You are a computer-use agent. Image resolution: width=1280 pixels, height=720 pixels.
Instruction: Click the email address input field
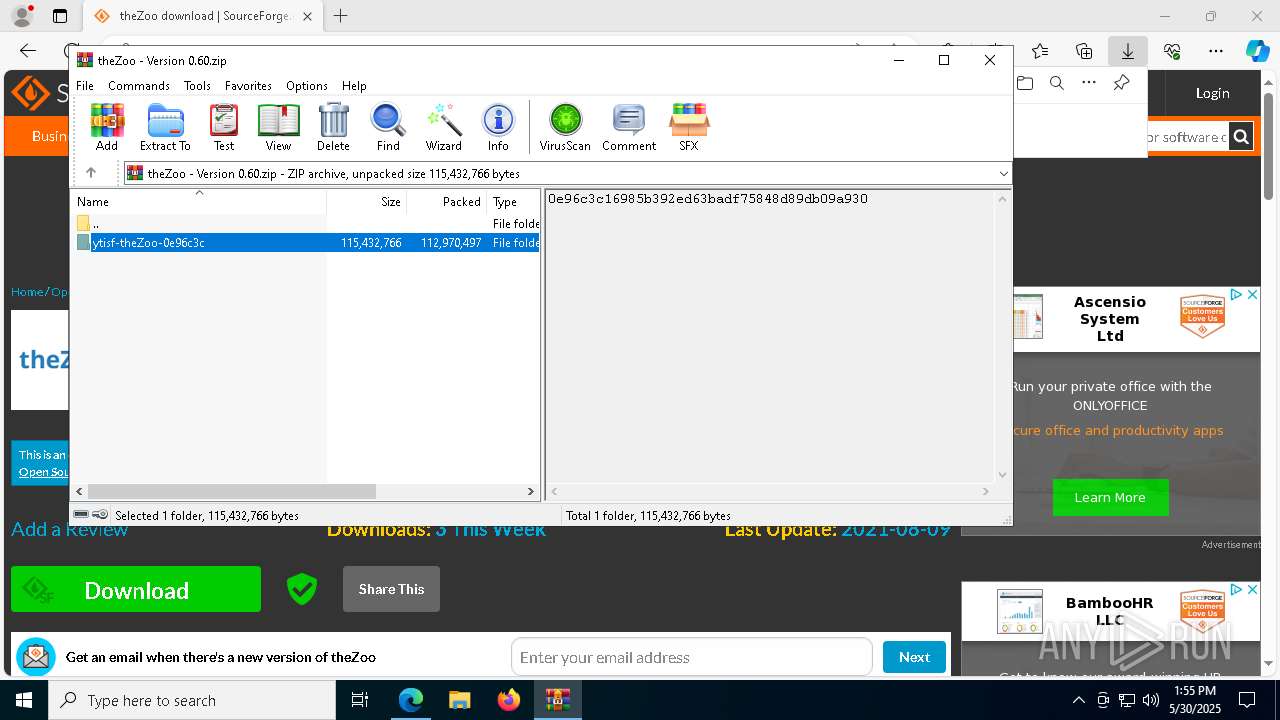click(692, 657)
